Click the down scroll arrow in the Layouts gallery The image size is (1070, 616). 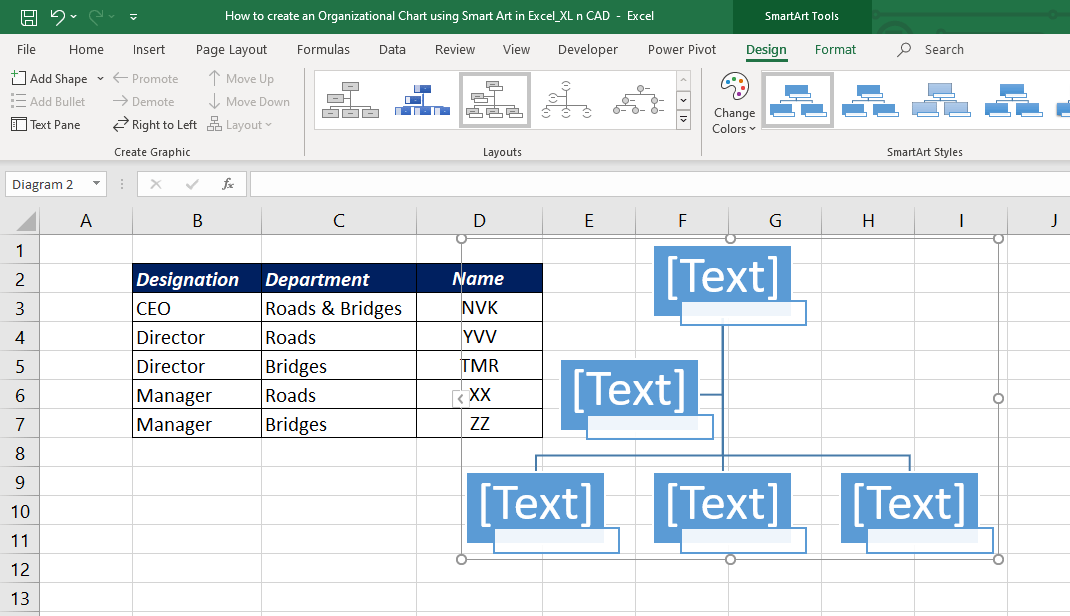click(683, 99)
